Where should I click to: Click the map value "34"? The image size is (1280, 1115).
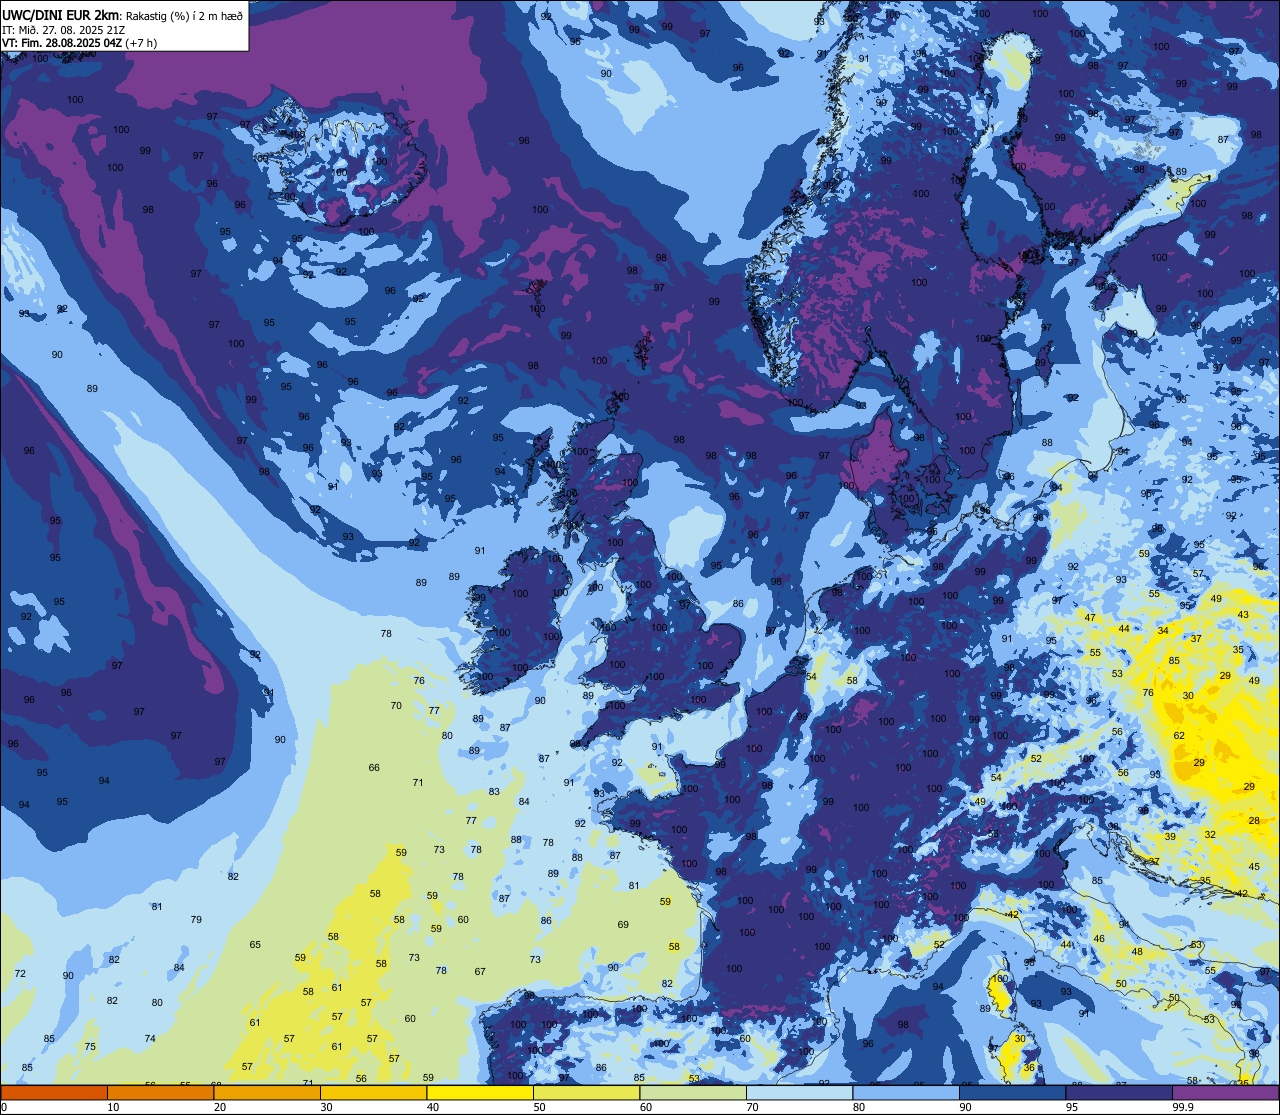(x=1163, y=631)
